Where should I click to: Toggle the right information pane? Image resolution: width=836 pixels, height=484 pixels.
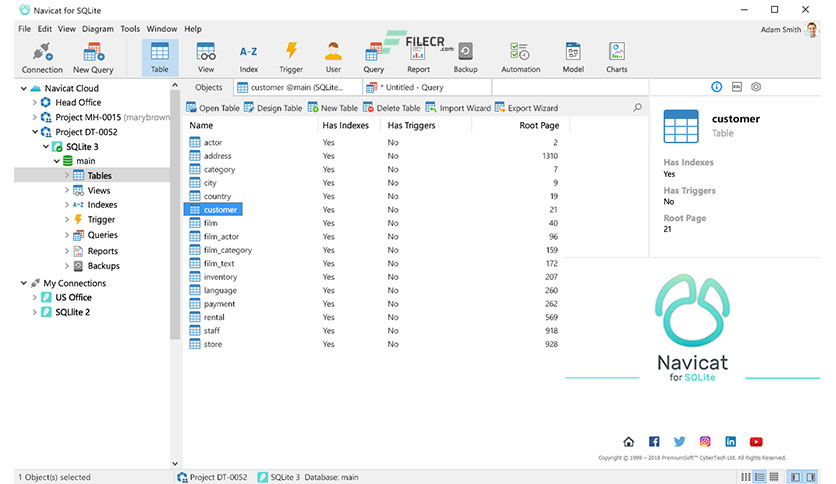point(810,477)
